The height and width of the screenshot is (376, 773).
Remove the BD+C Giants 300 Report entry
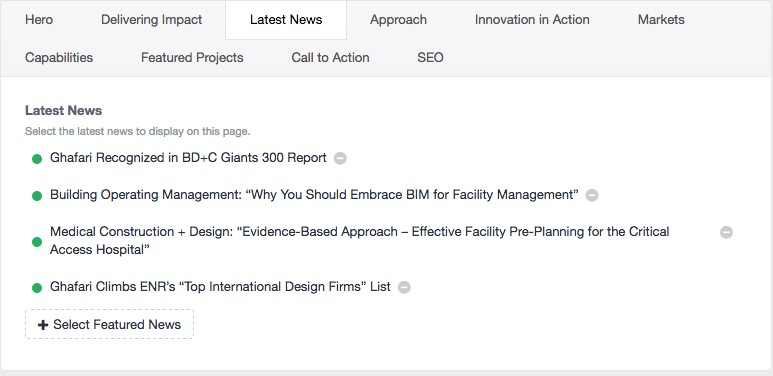click(x=340, y=158)
